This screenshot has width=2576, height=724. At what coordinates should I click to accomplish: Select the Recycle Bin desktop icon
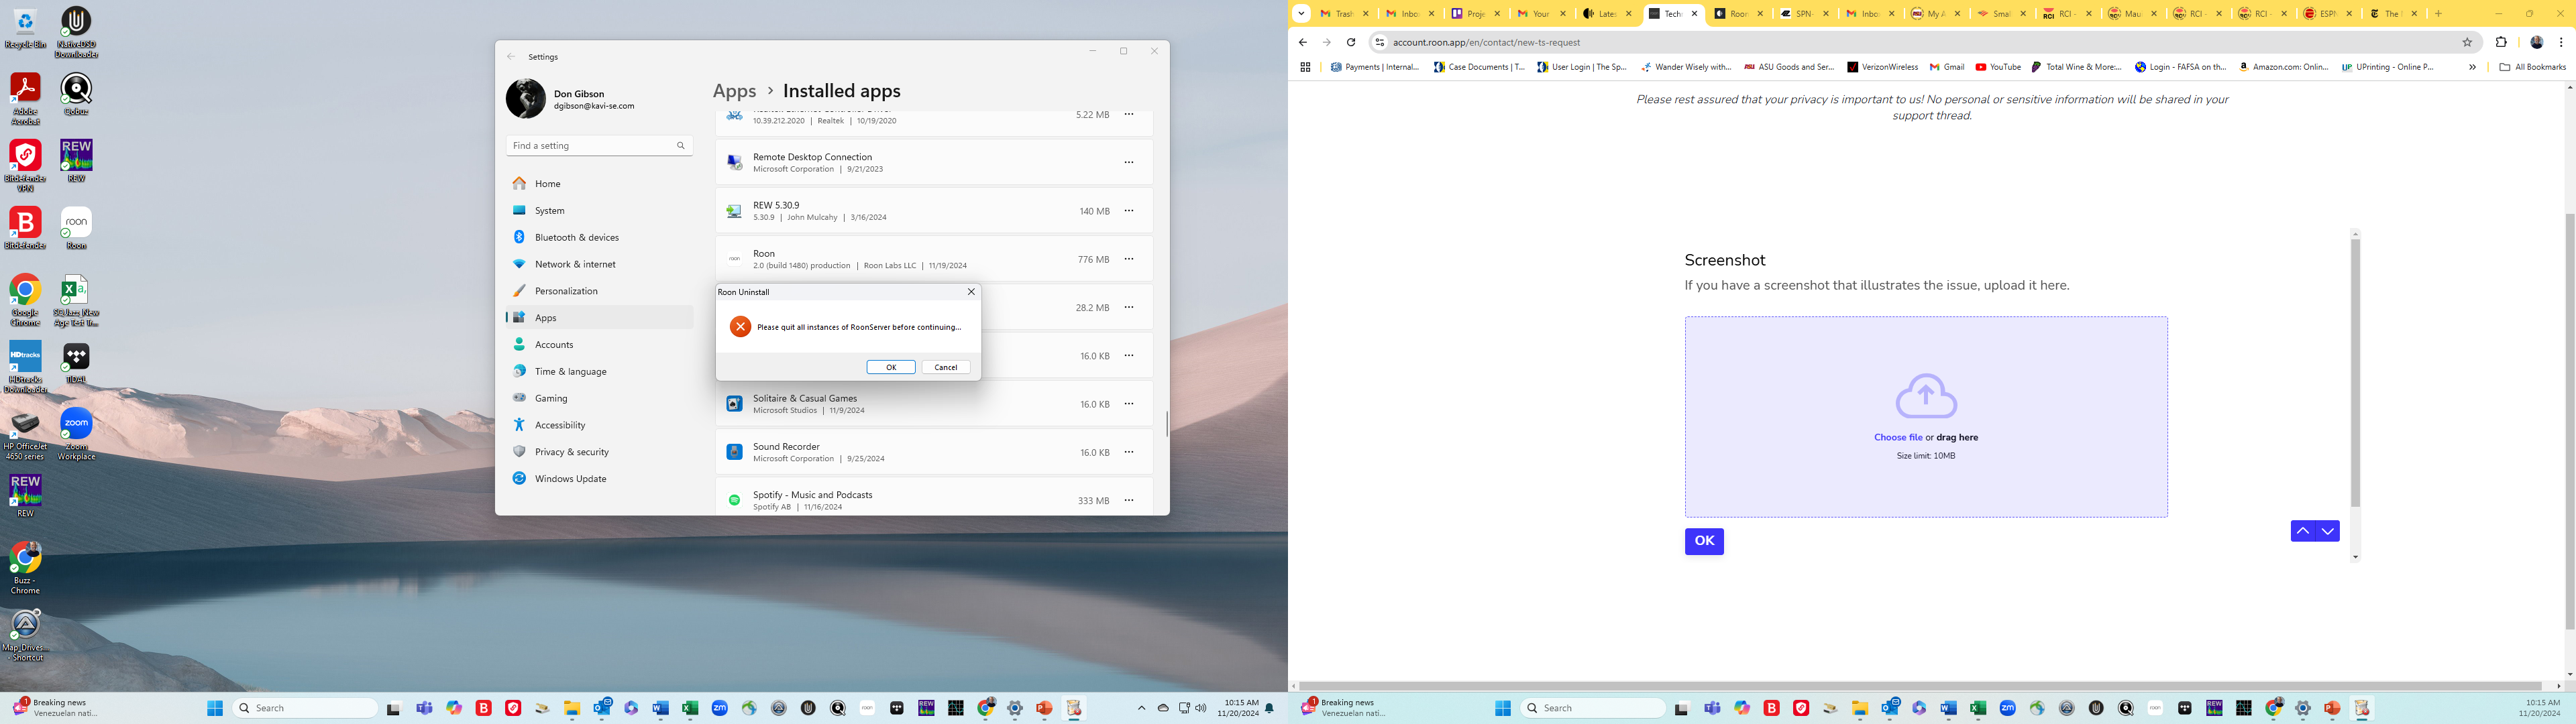25,28
